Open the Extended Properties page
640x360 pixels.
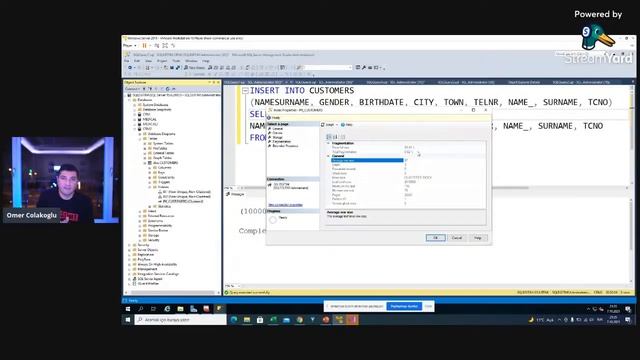point(285,146)
